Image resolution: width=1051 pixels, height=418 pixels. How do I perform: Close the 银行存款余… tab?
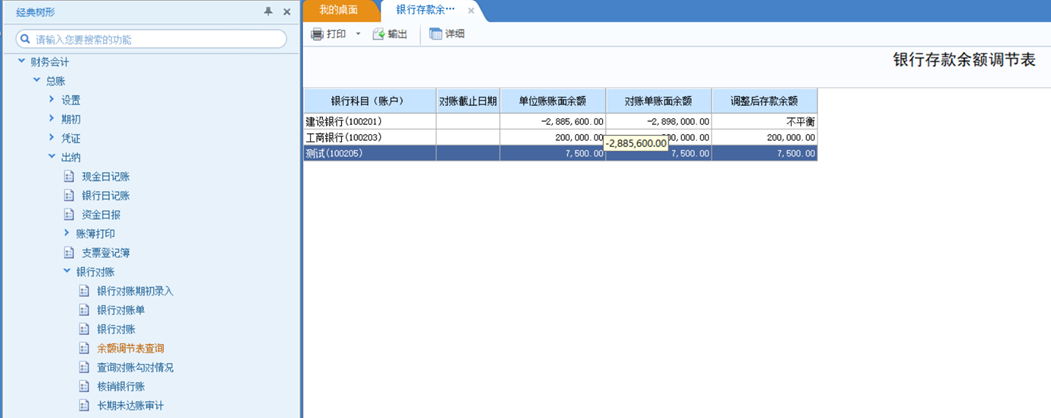coord(471,11)
